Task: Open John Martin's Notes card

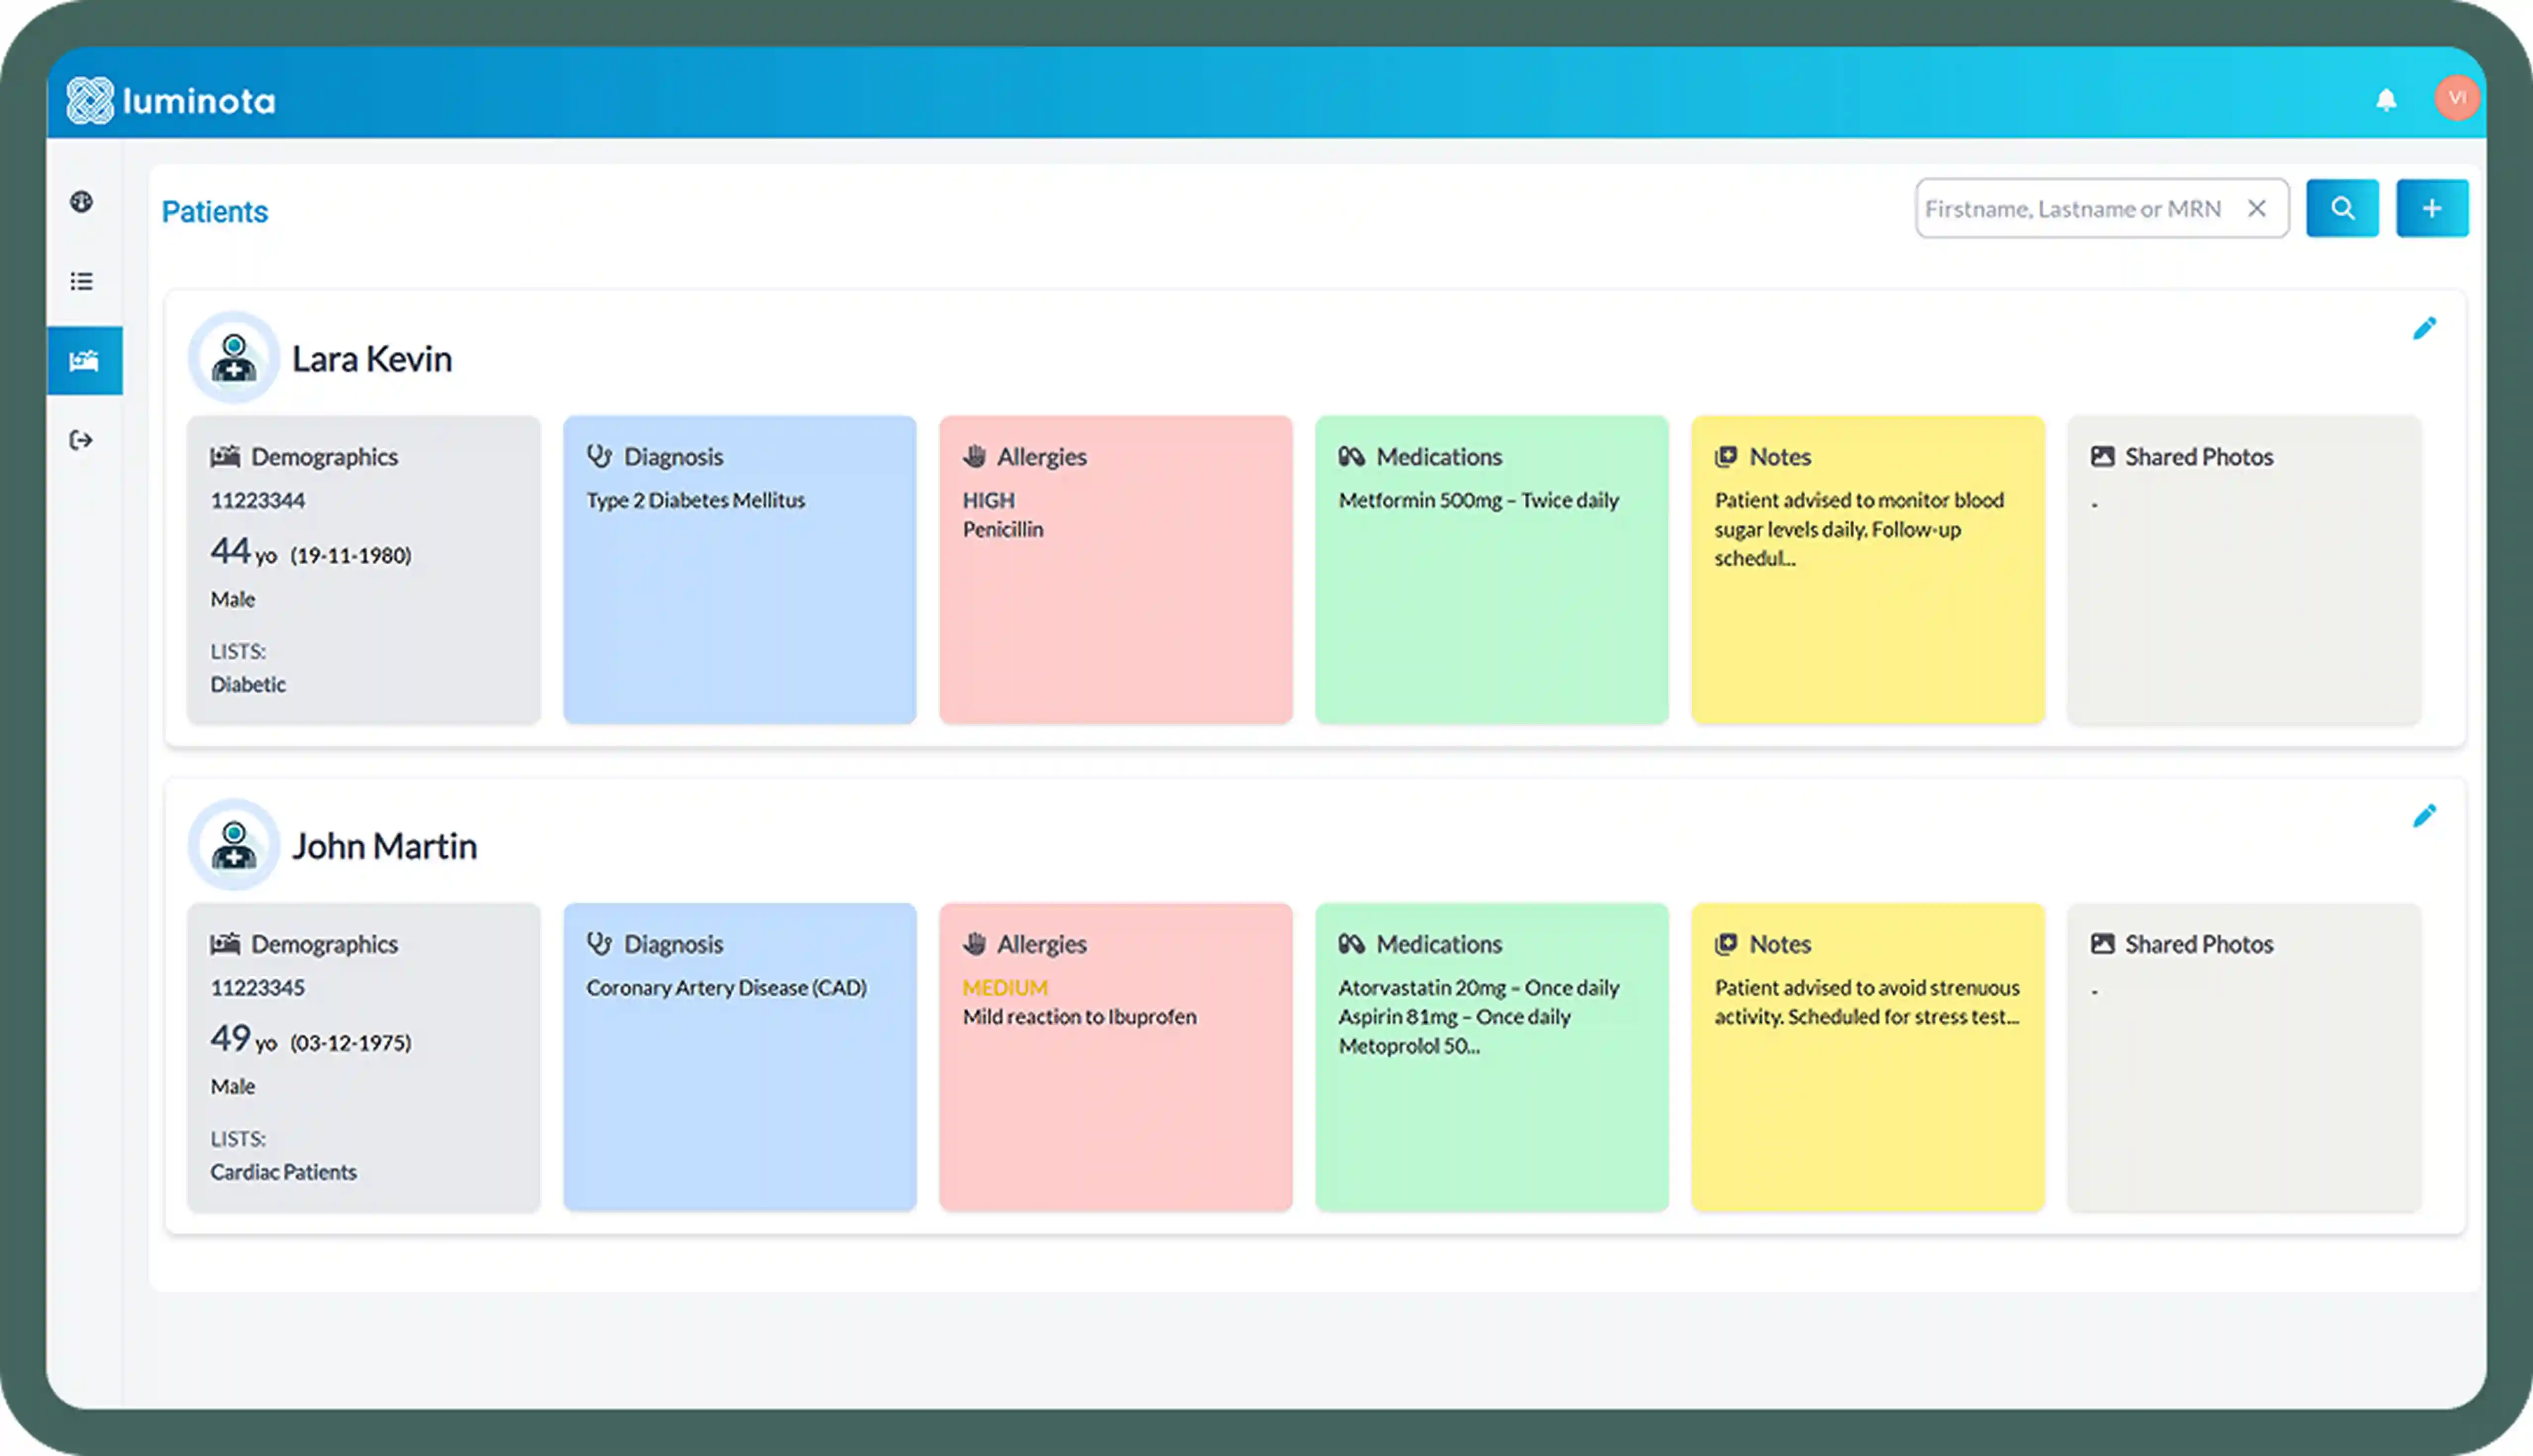Action: (1867, 1057)
